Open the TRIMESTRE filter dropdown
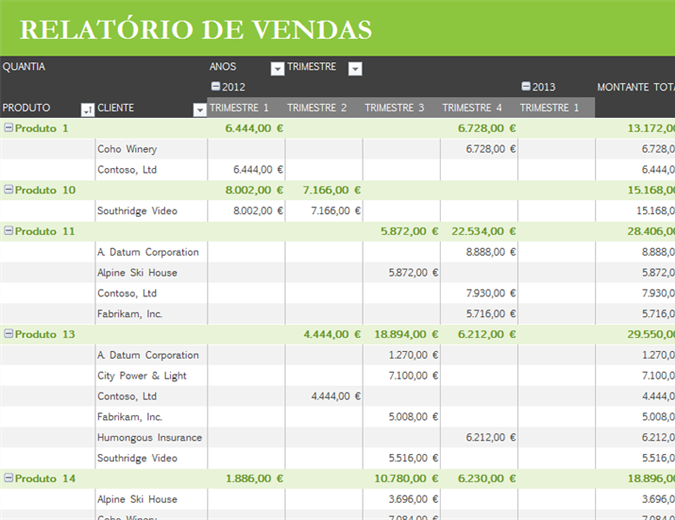The image size is (675, 520). [355, 68]
